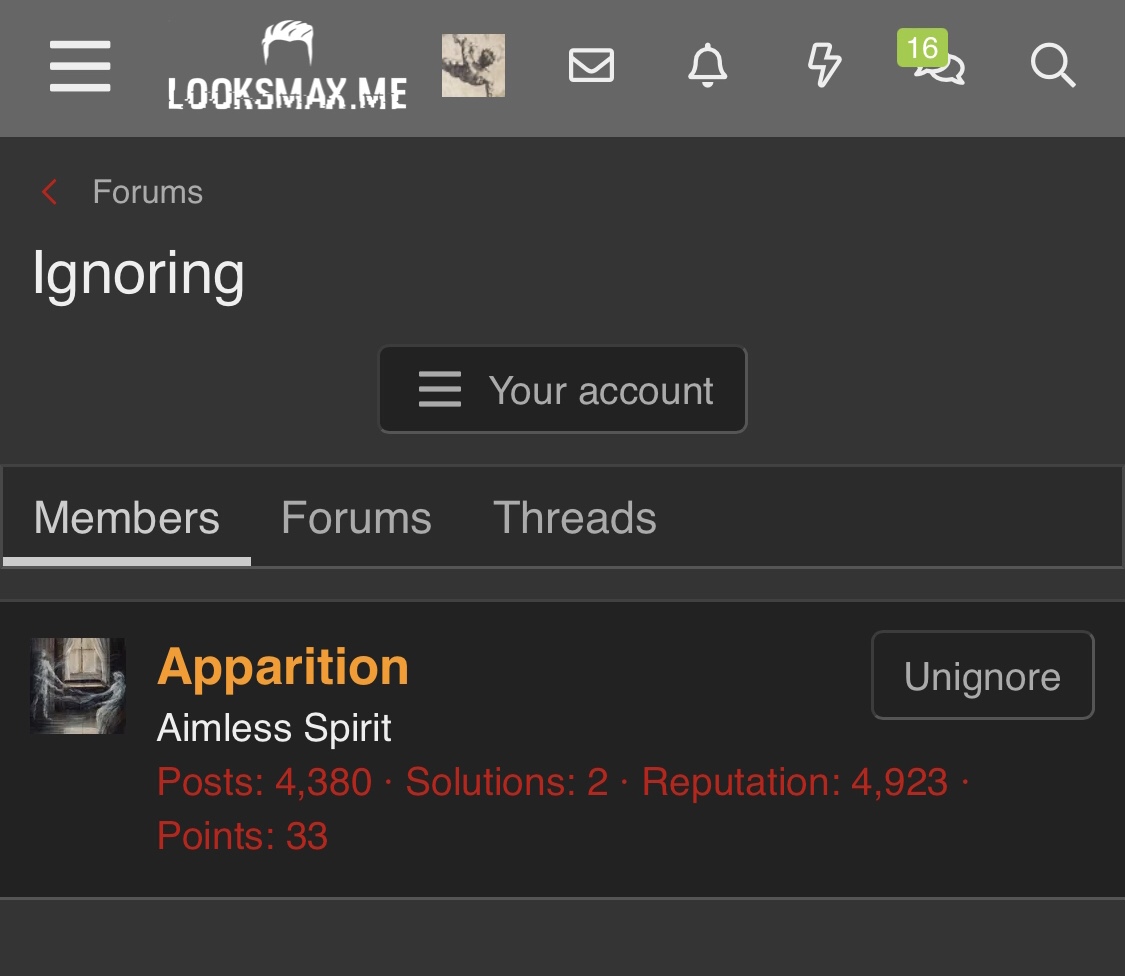The height and width of the screenshot is (976, 1125).
Task: Switch to the Threads tab
Action: tap(575, 518)
